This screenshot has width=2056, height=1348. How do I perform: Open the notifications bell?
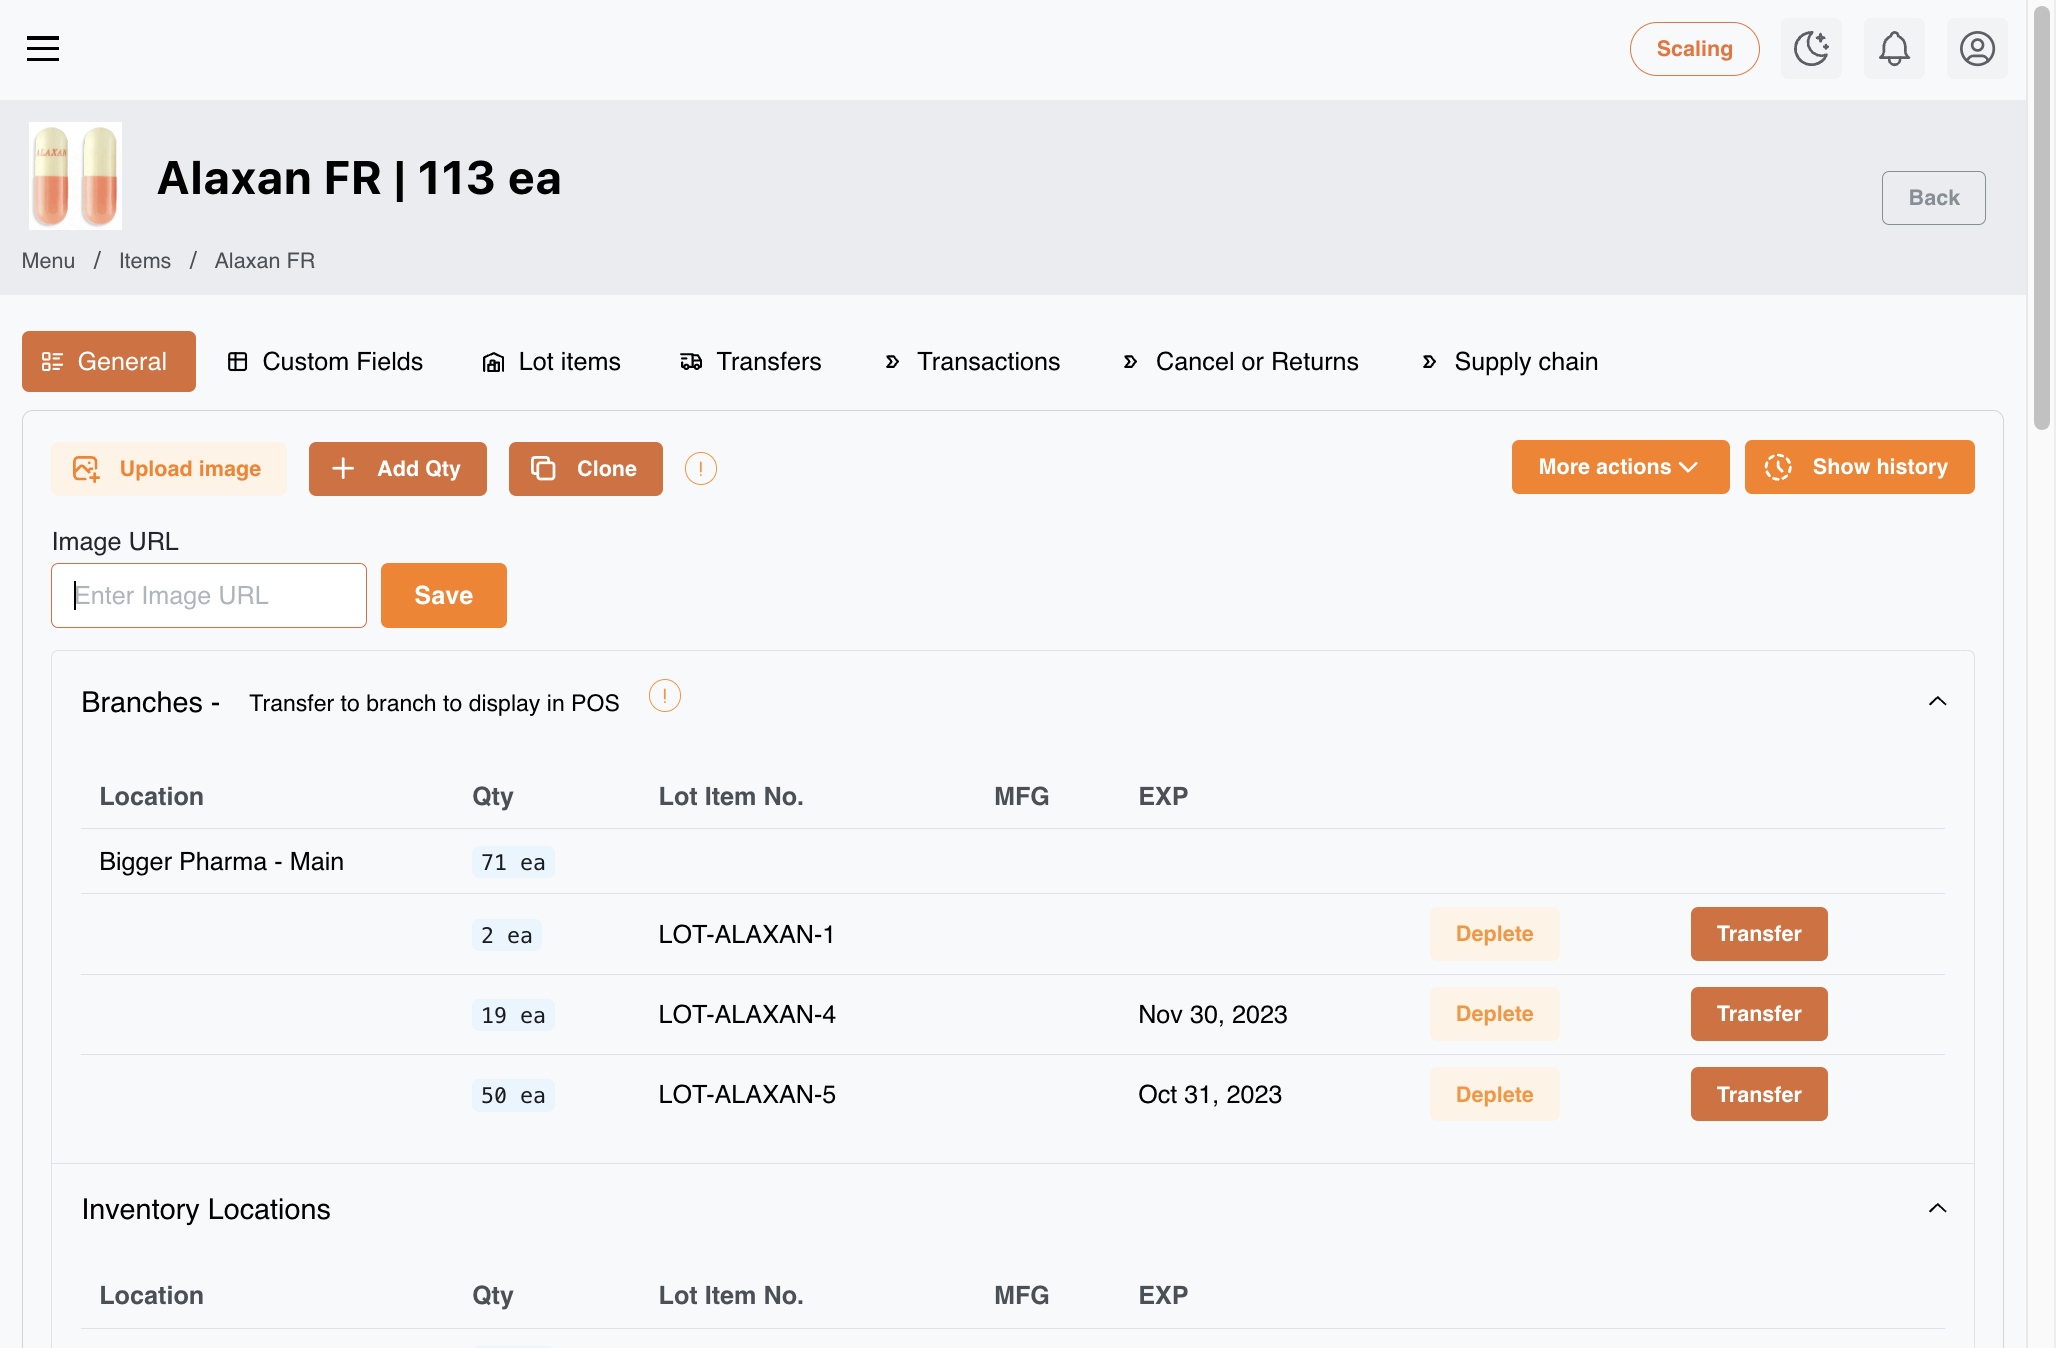(x=1894, y=48)
